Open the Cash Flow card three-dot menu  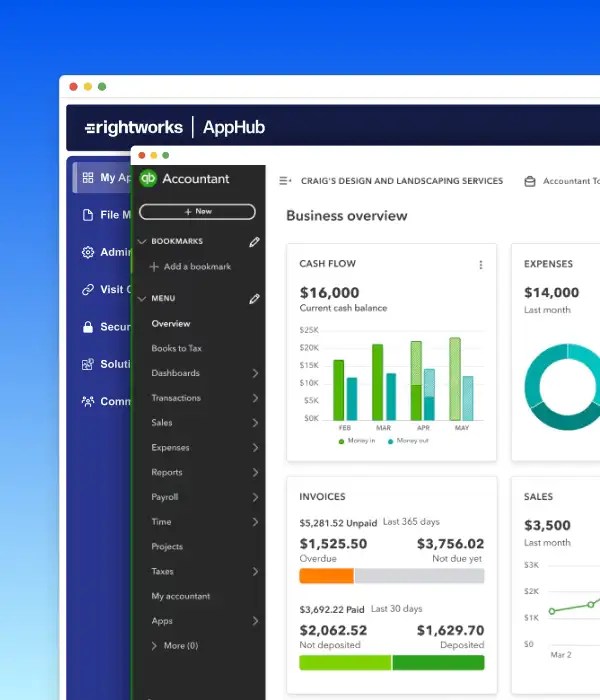coord(481,265)
